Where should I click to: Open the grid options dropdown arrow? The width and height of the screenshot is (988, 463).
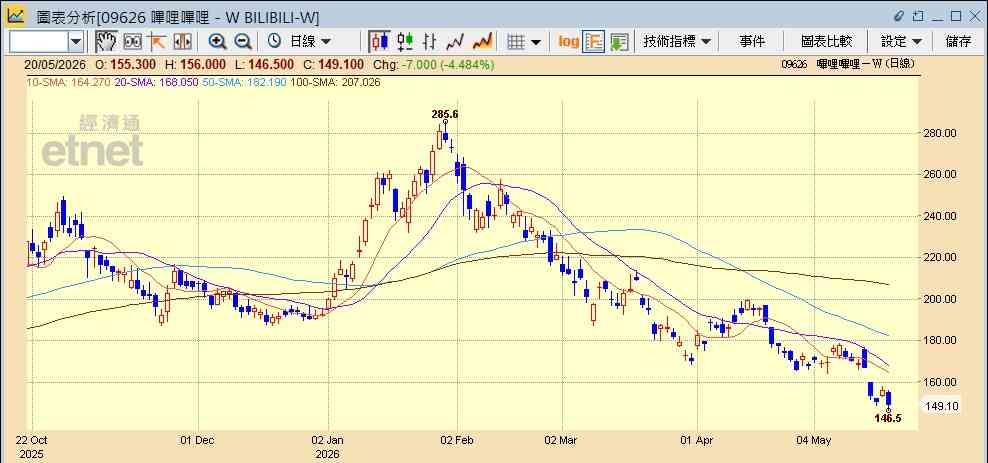[536, 42]
